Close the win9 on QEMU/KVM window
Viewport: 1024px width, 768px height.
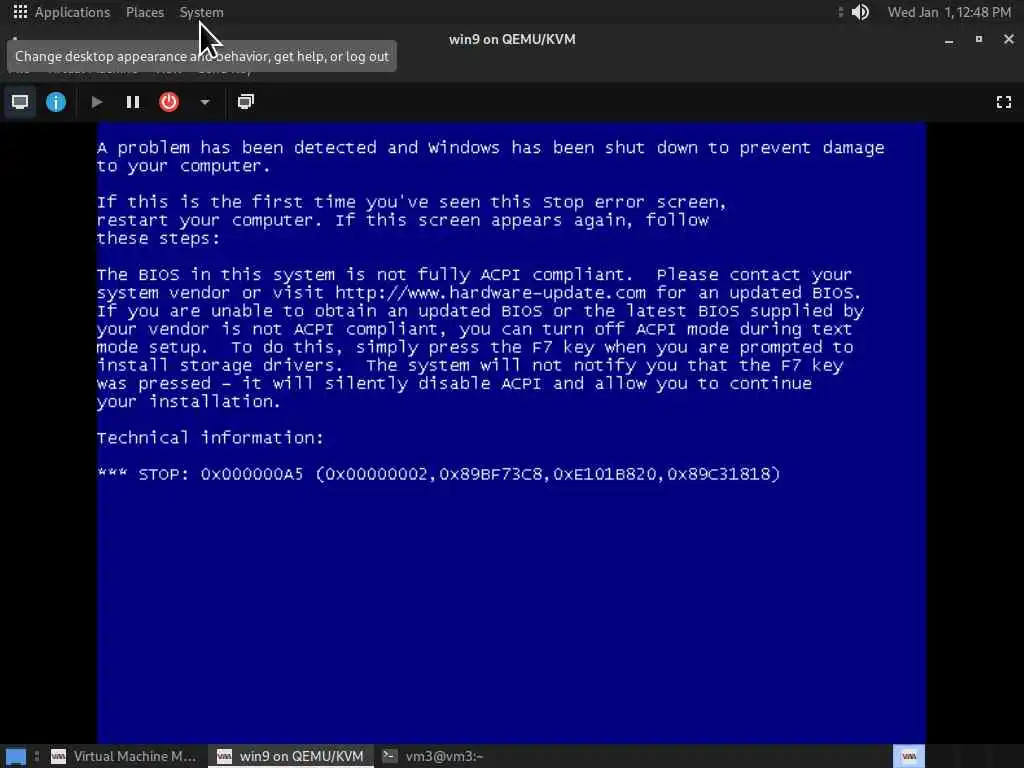pyautogui.click(x=1008, y=39)
